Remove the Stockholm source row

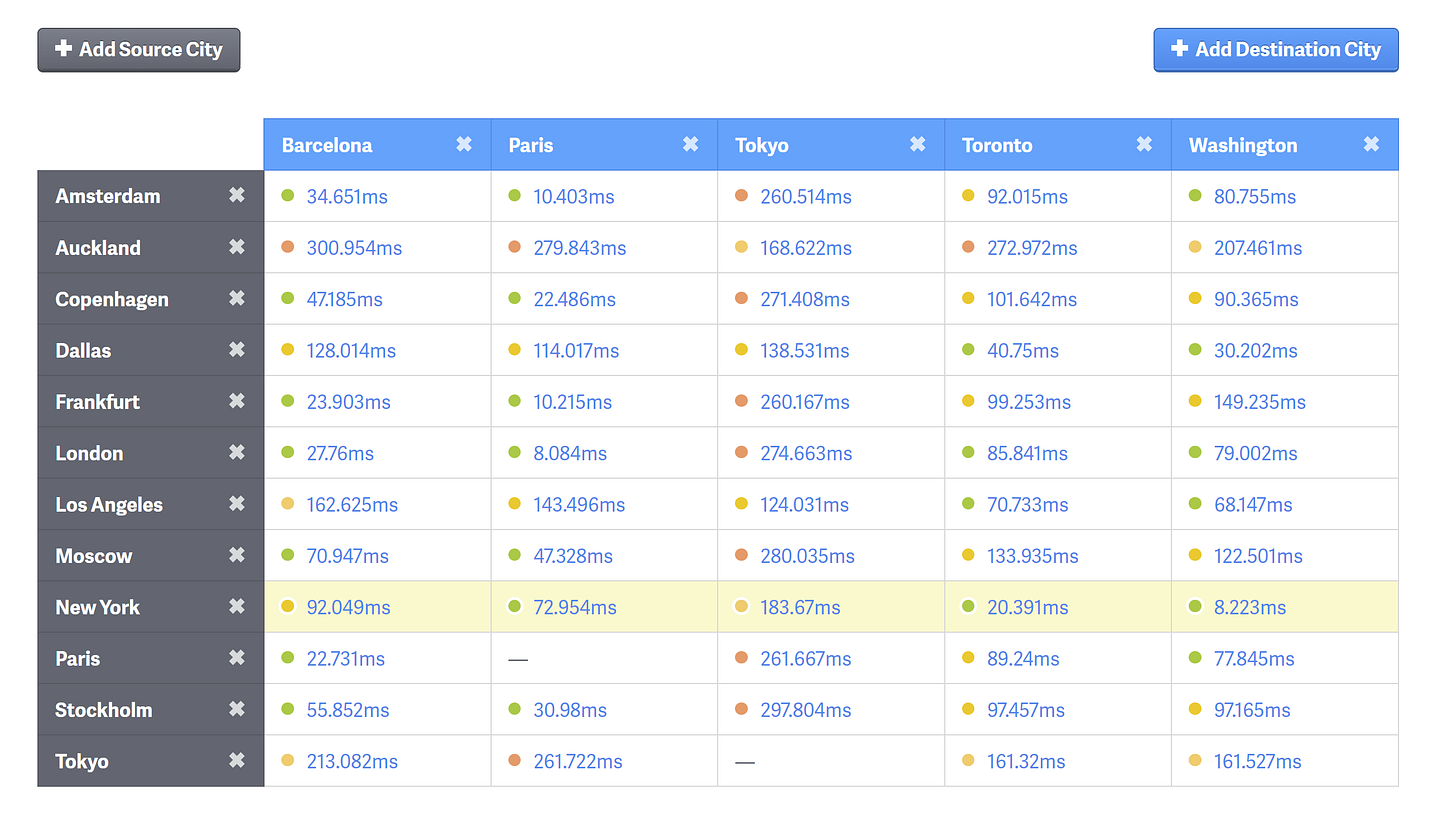(x=237, y=709)
